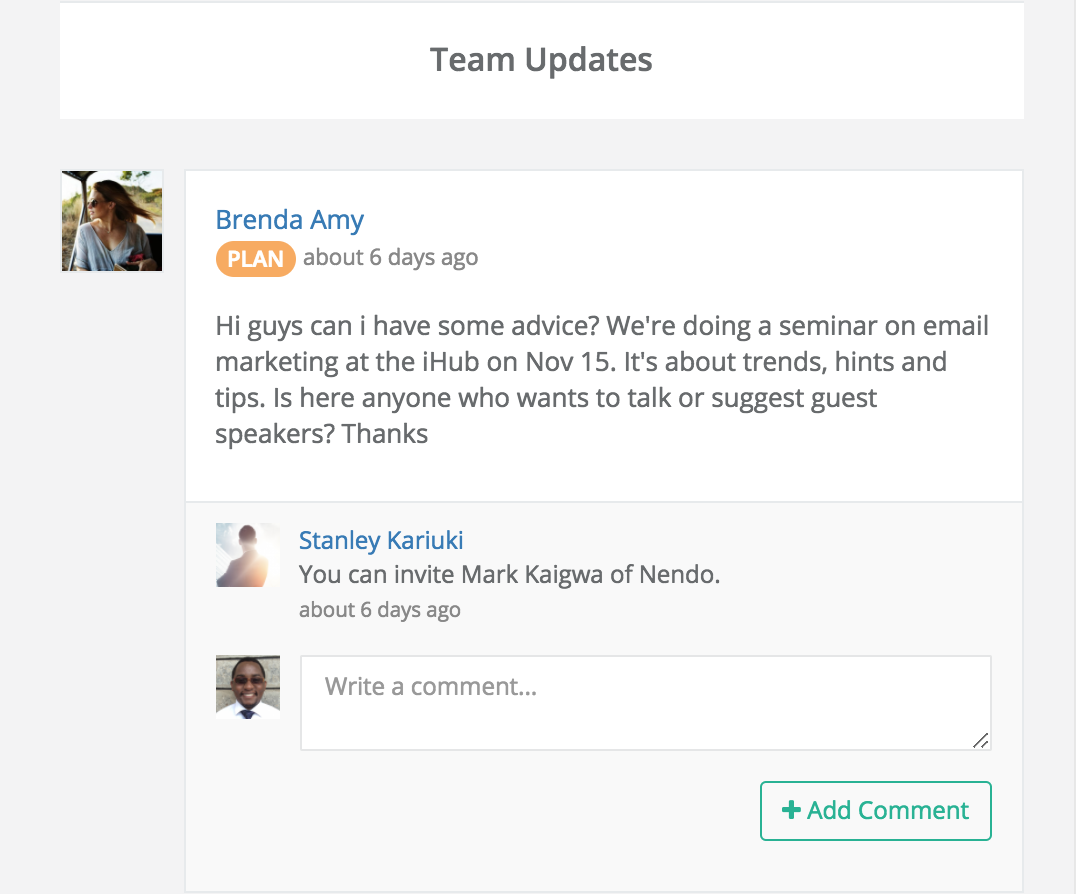Click the comment box resize handle
This screenshot has width=1076, height=894.
click(x=981, y=740)
